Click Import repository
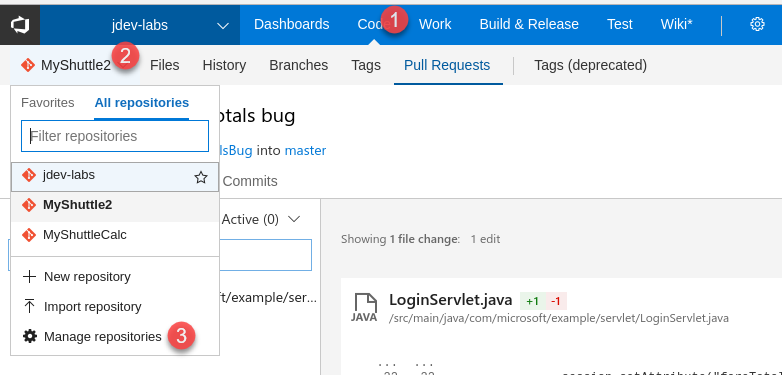782x375 pixels. pyautogui.click(x=93, y=307)
